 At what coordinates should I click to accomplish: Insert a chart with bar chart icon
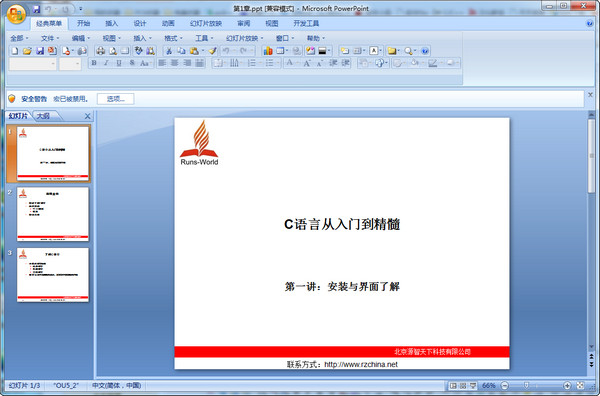[268, 51]
